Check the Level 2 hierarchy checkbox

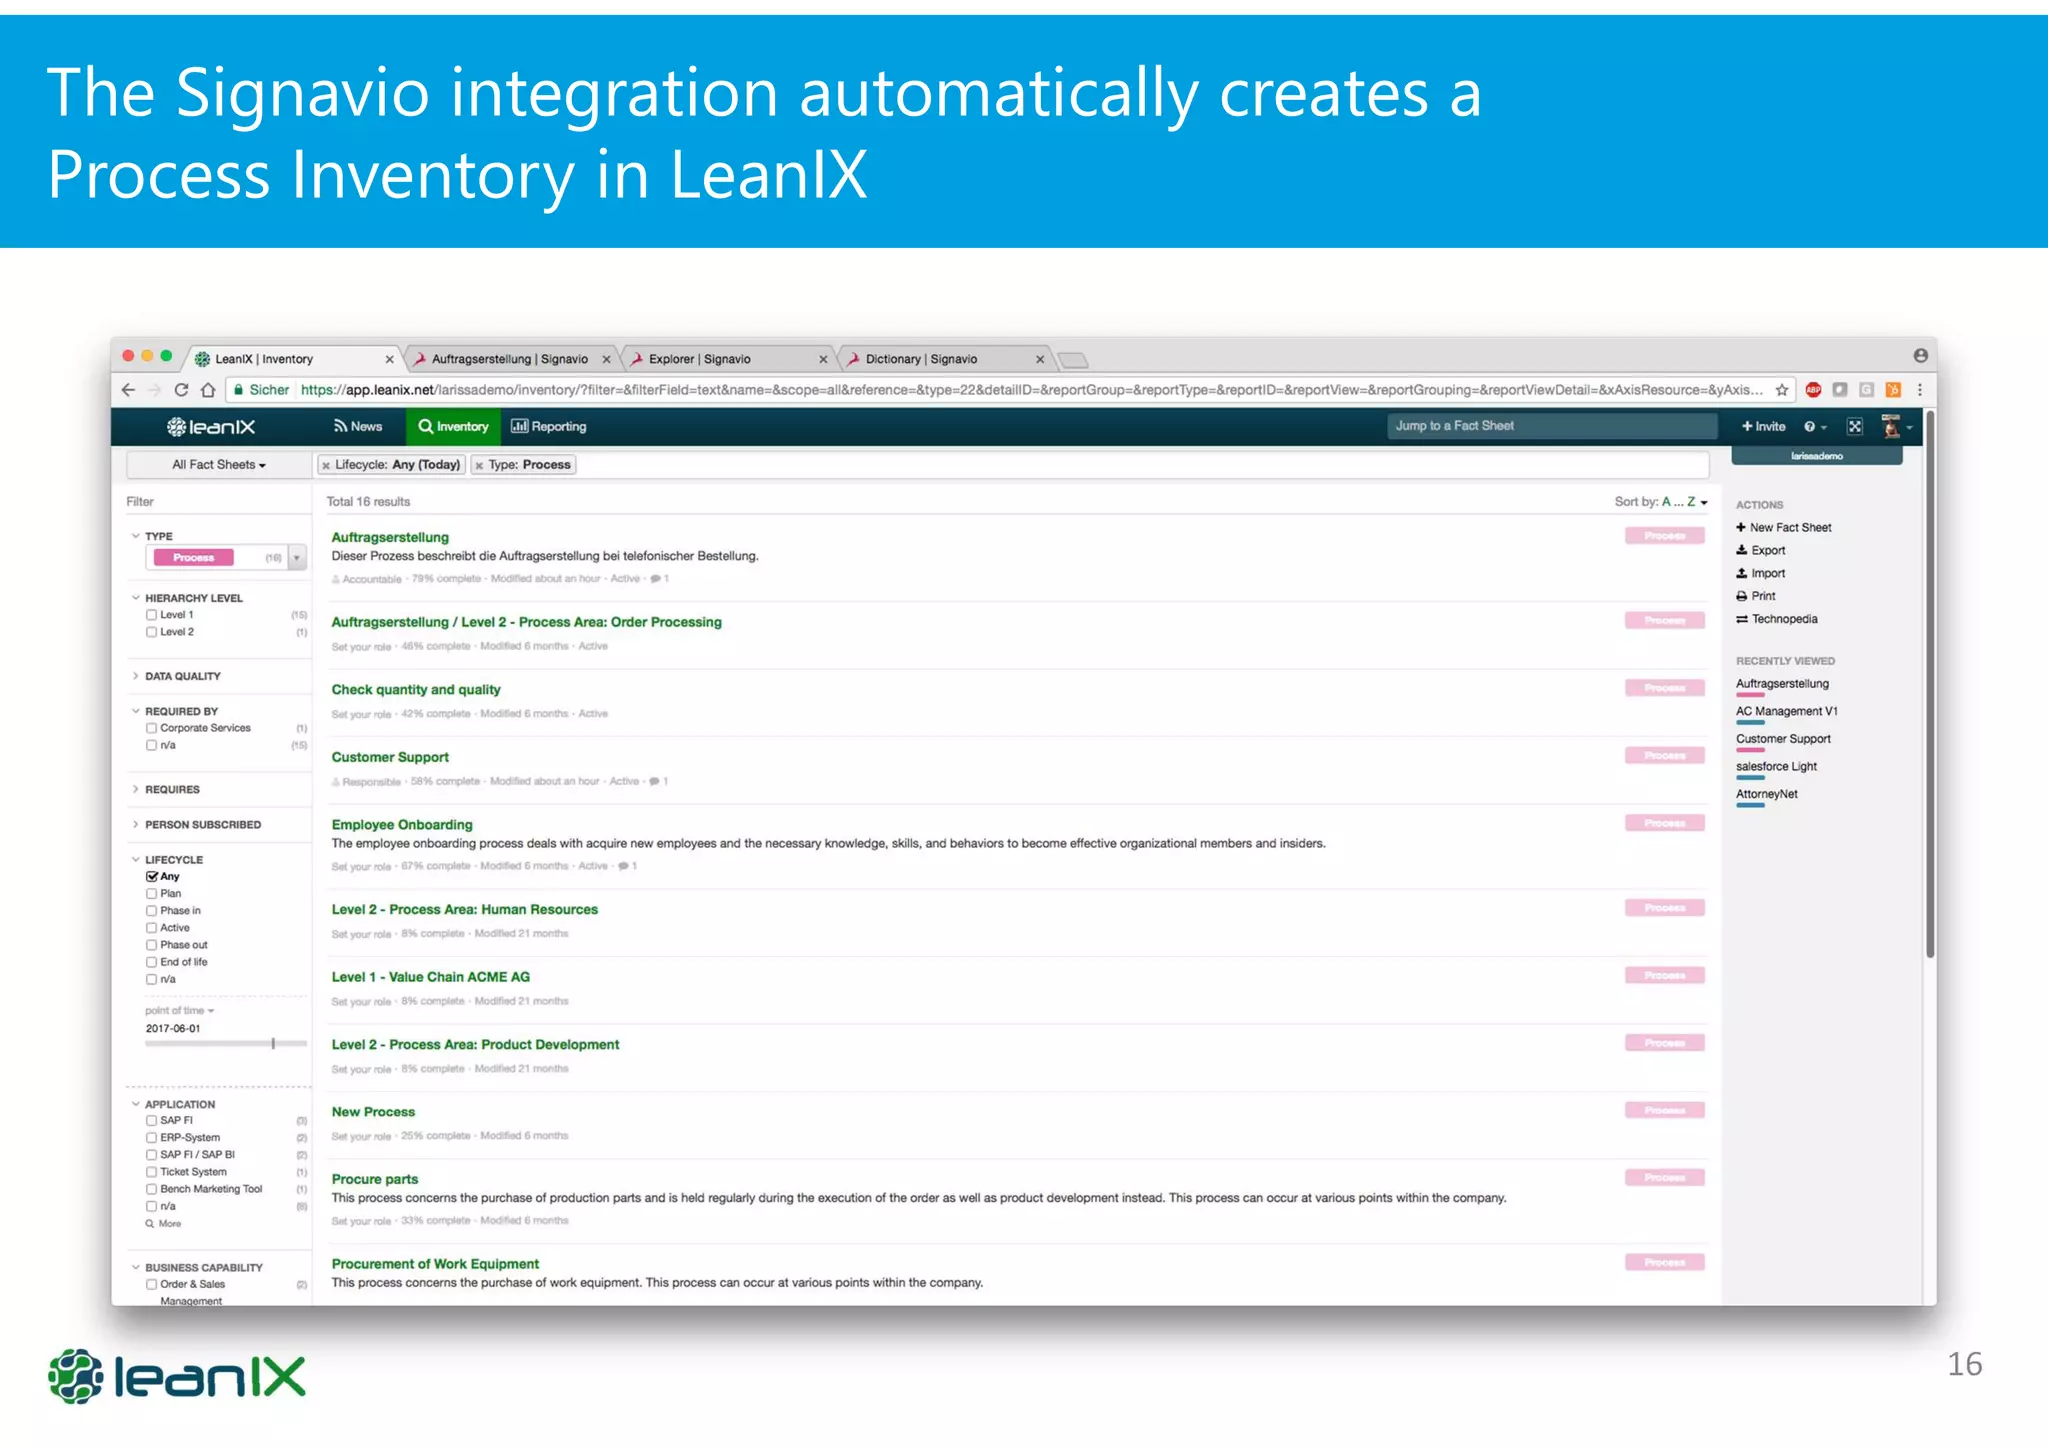(152, 632)
